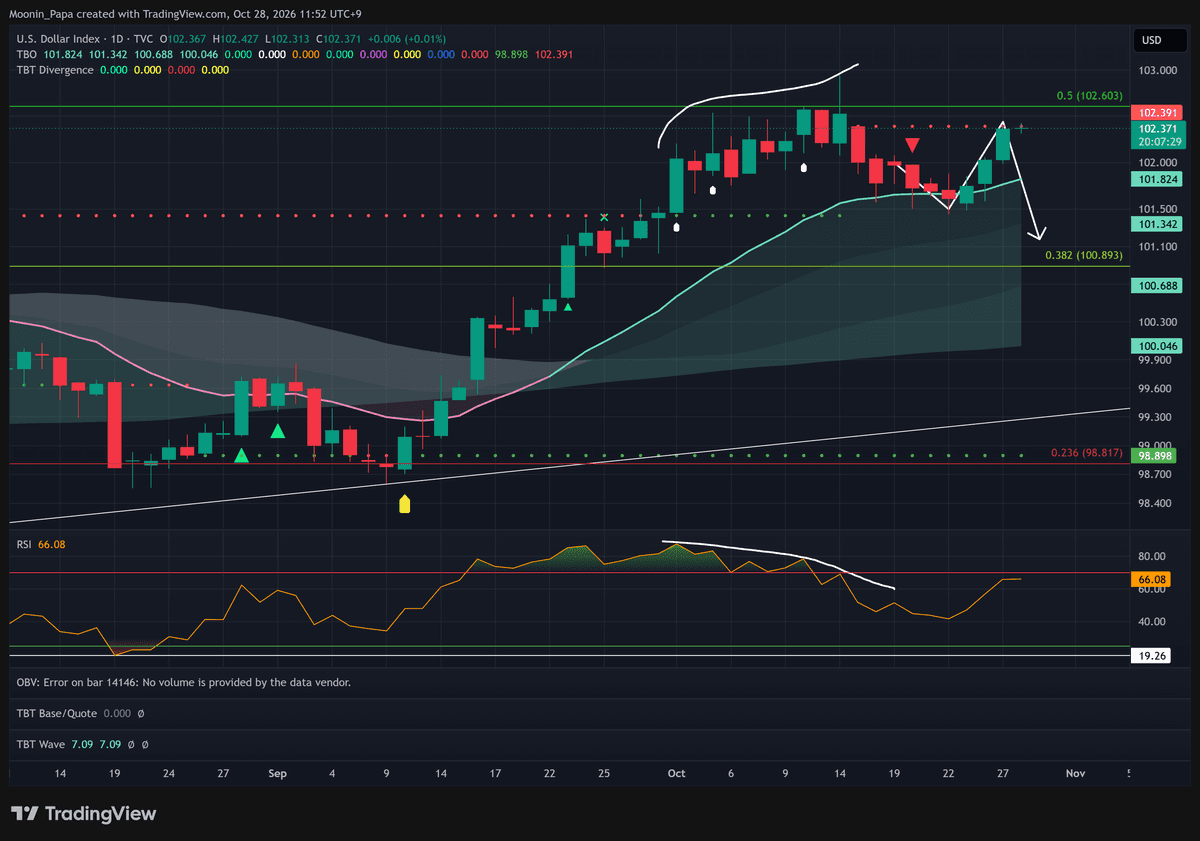Click the 0.5 (102.603) Fibonacci label
This screenshot has width=1200, height=841.
coord(1089,96)
